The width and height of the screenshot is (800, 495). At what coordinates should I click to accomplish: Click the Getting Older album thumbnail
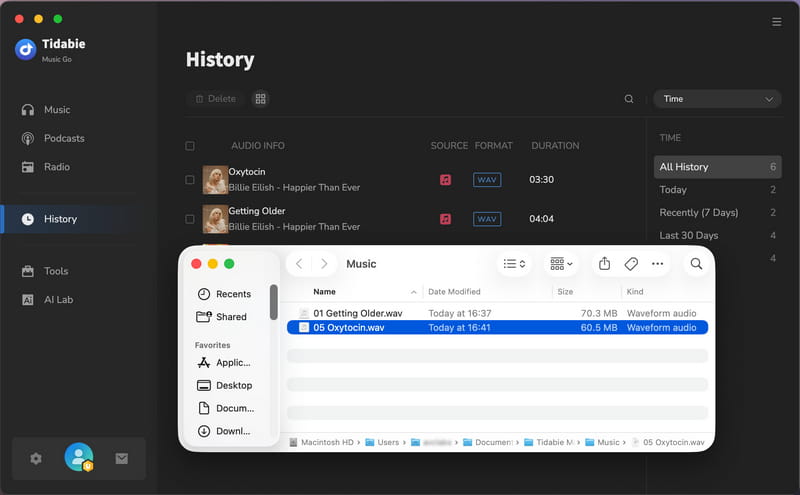tap(215, 219)
